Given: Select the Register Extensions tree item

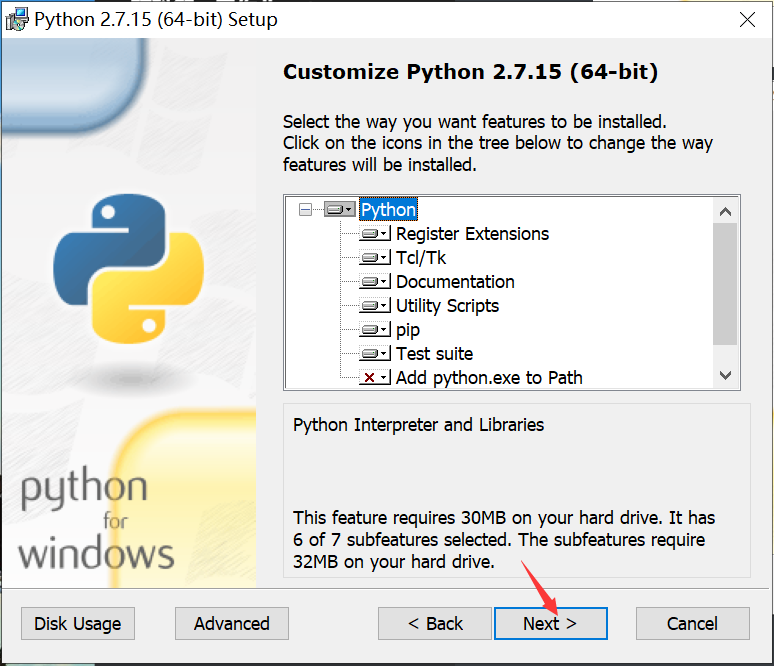Looking at the screenshot, I should pos(472,234).
